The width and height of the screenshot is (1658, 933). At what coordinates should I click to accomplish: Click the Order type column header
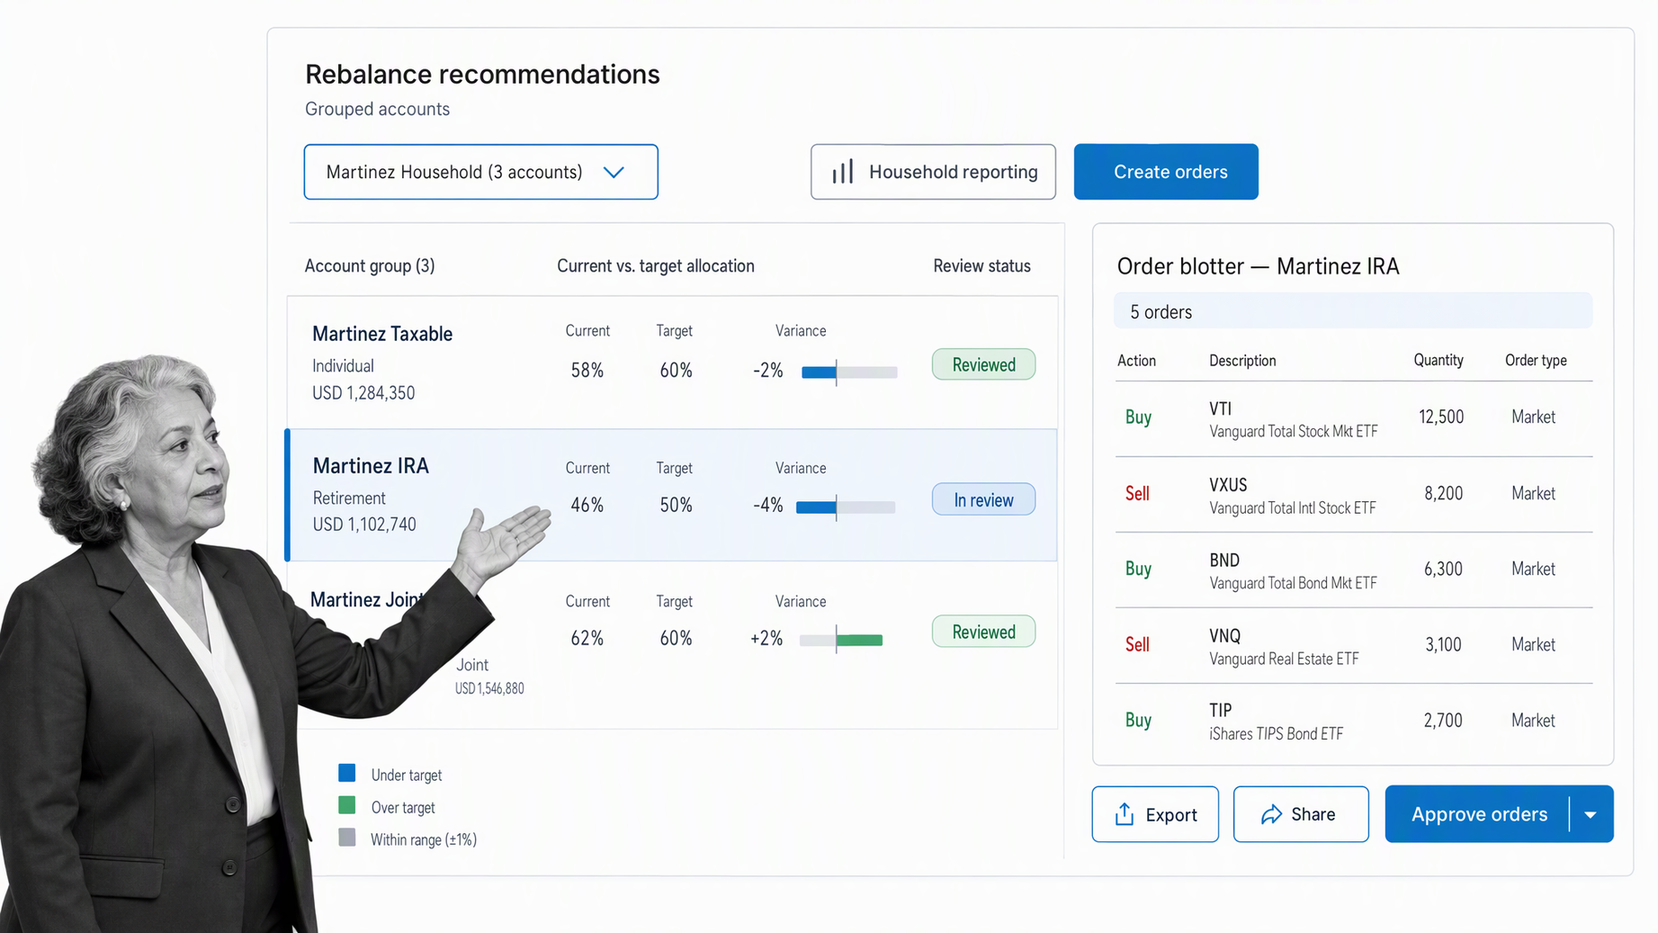pyautogui.click(x=1536, y=360)
